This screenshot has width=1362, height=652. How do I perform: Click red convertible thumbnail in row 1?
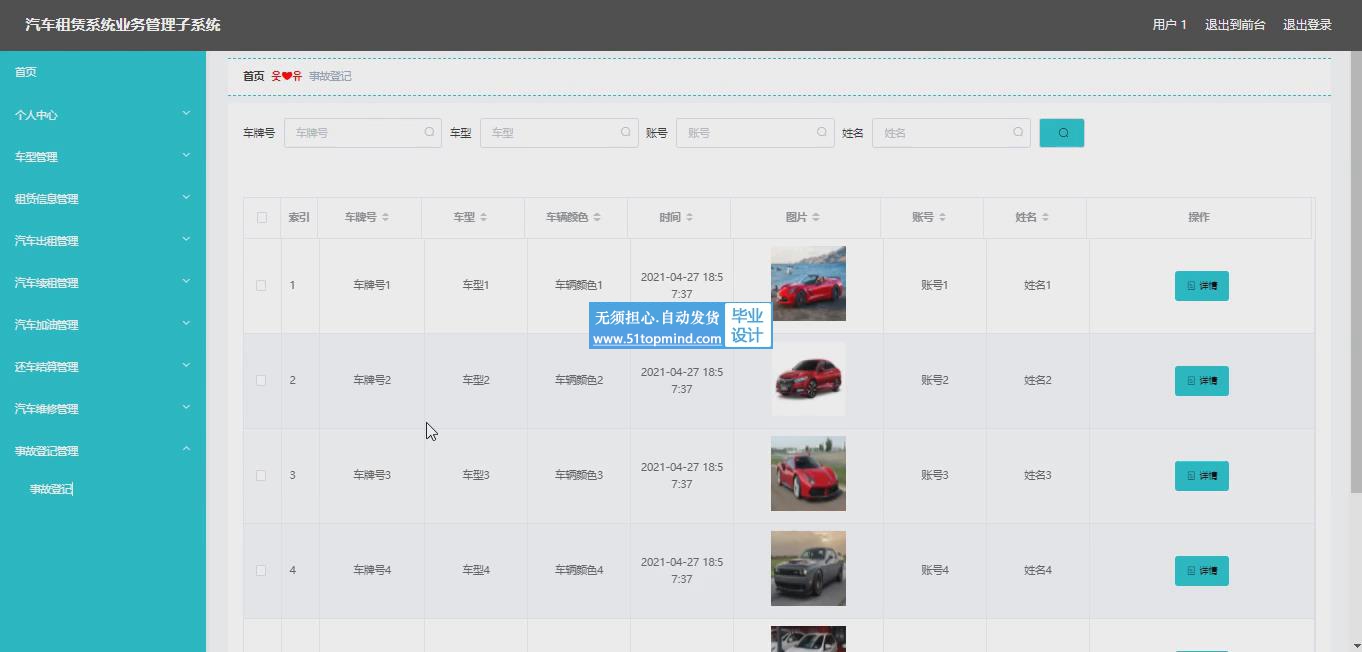point(808,283)
